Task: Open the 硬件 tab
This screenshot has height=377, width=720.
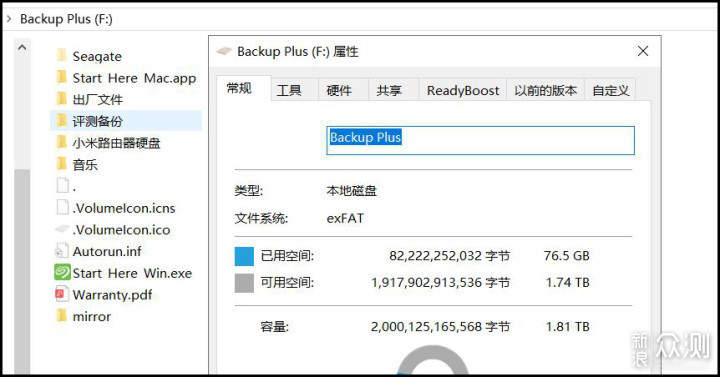Action: (343, 90)
